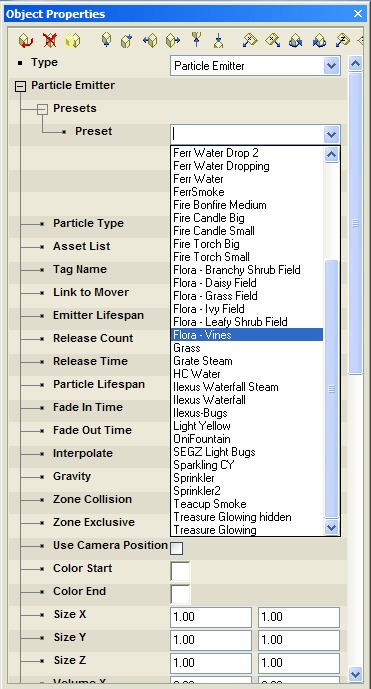
Task: Click the cube with down arrow icon
Action: [x=106, y=41]
